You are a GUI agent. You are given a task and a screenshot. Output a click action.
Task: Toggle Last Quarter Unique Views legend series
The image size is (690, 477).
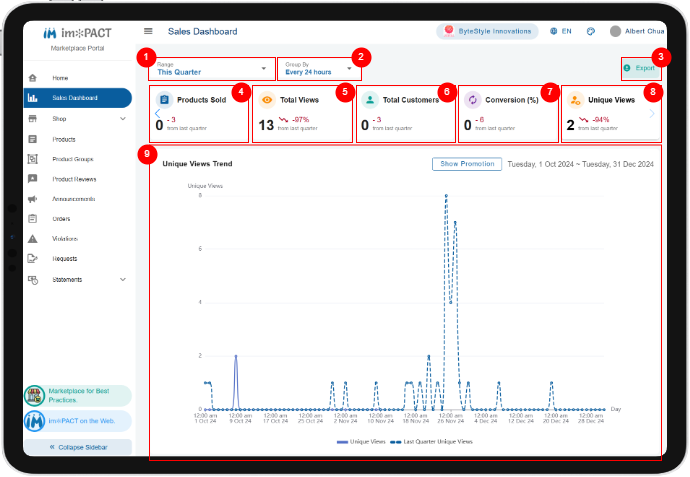[x=431, y=441]
